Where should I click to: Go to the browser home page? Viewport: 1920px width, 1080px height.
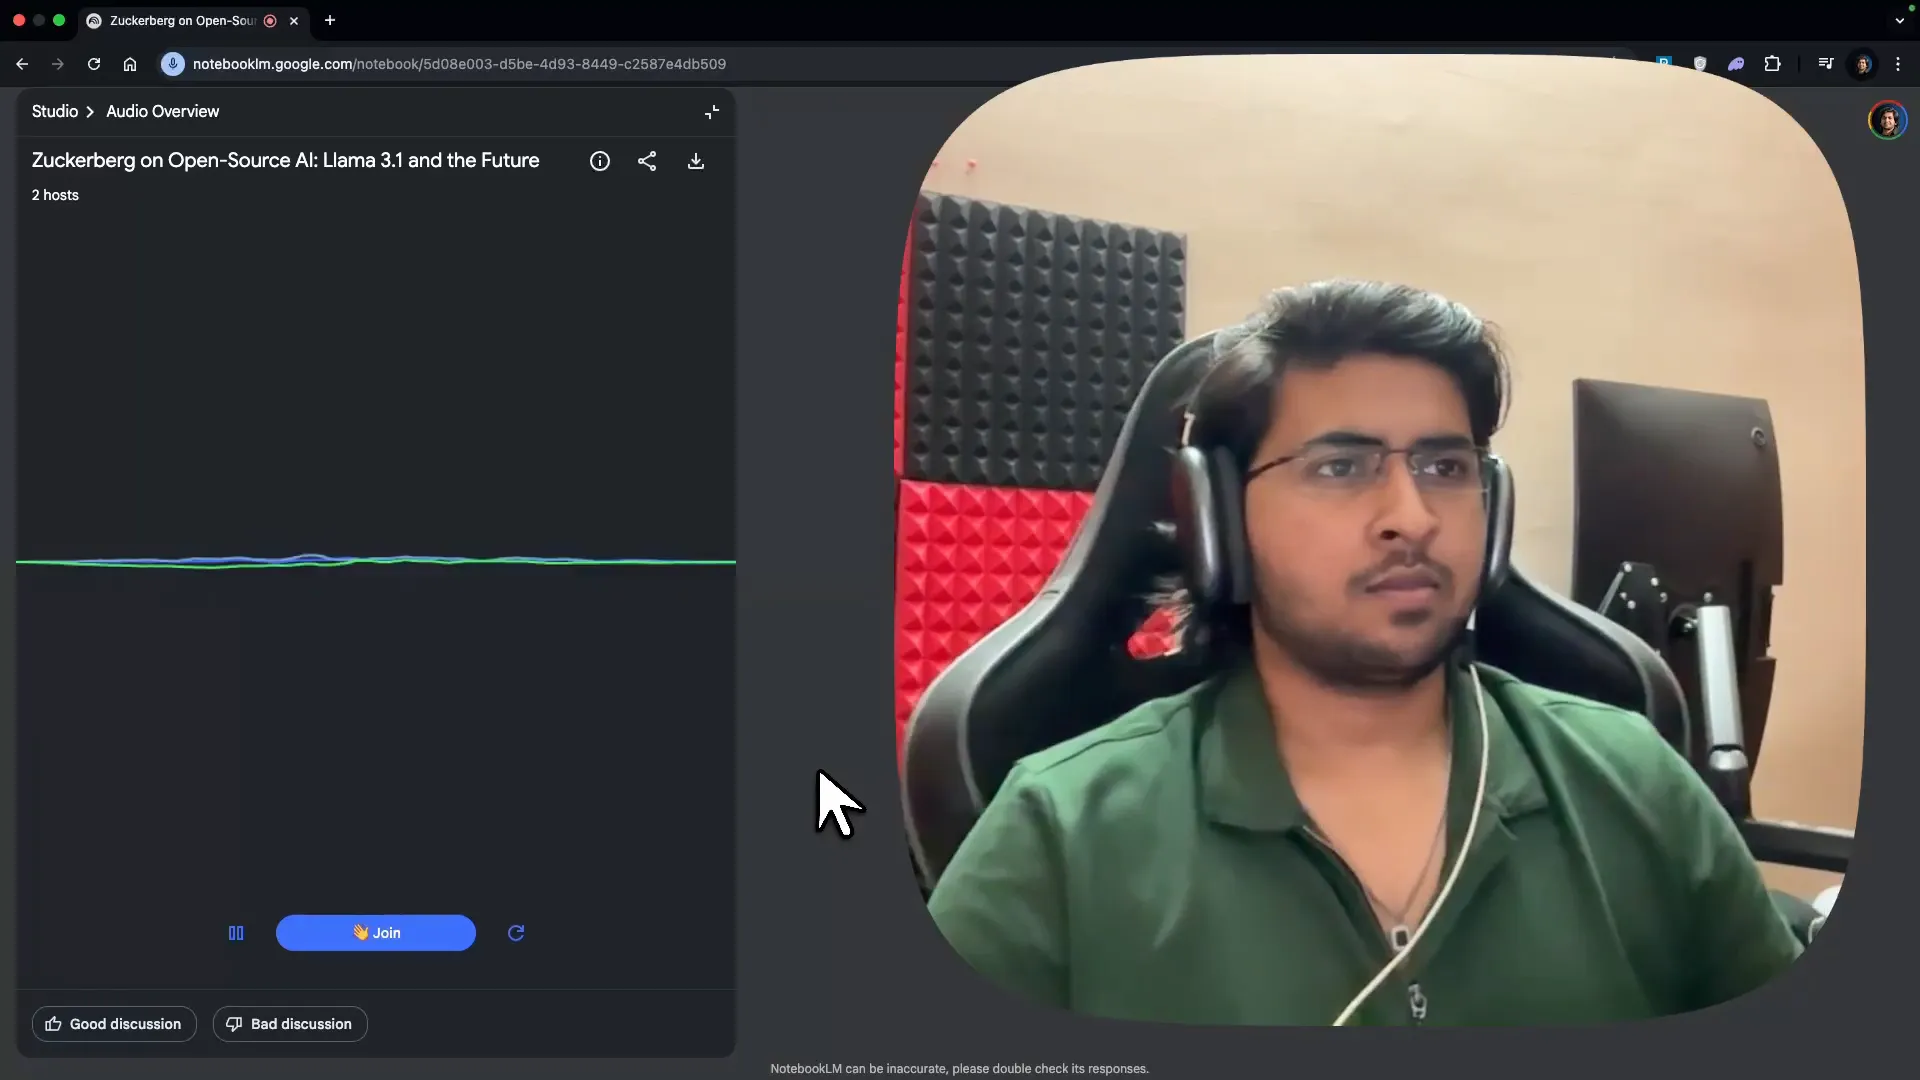pyautogui.click(x=130, y=64)
